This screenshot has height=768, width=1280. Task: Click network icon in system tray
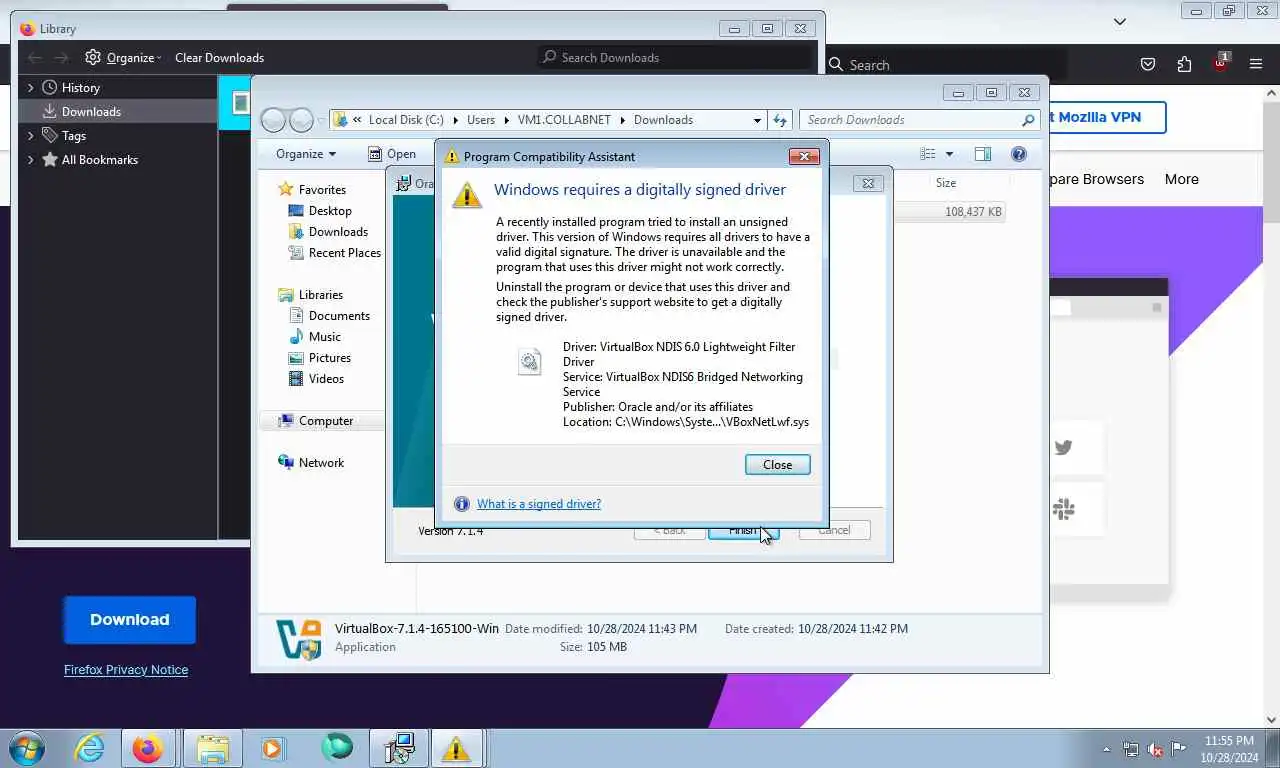click(x=1131, y=749)
